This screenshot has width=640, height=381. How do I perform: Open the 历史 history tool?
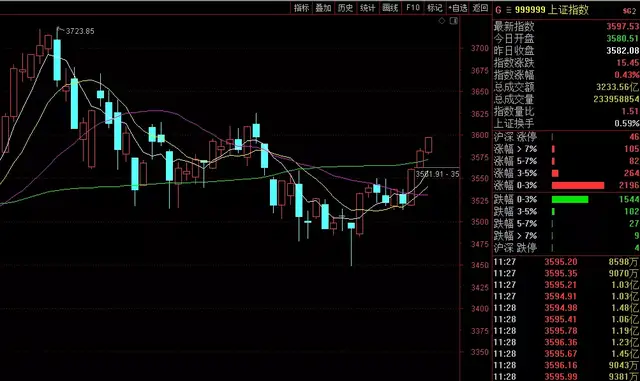click(x=345, y=8)
